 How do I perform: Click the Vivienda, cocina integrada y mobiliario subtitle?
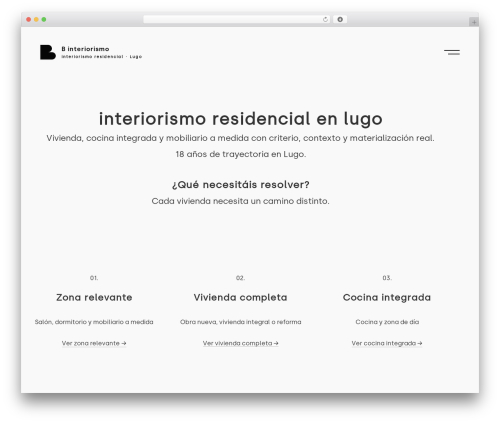(x=240, y=138)
